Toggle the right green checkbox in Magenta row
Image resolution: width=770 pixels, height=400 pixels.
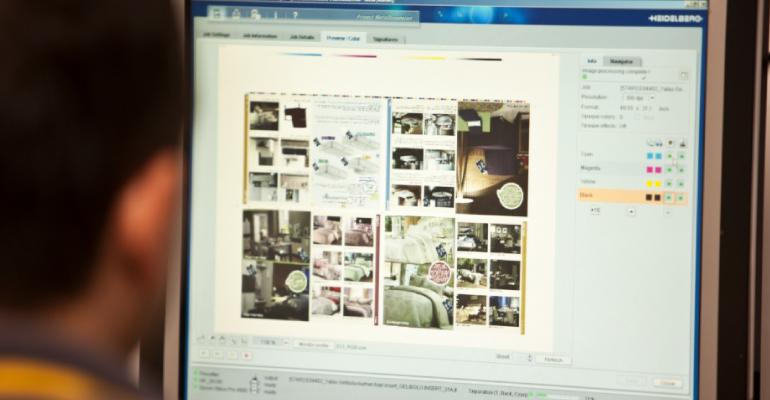tap(681, 170)
